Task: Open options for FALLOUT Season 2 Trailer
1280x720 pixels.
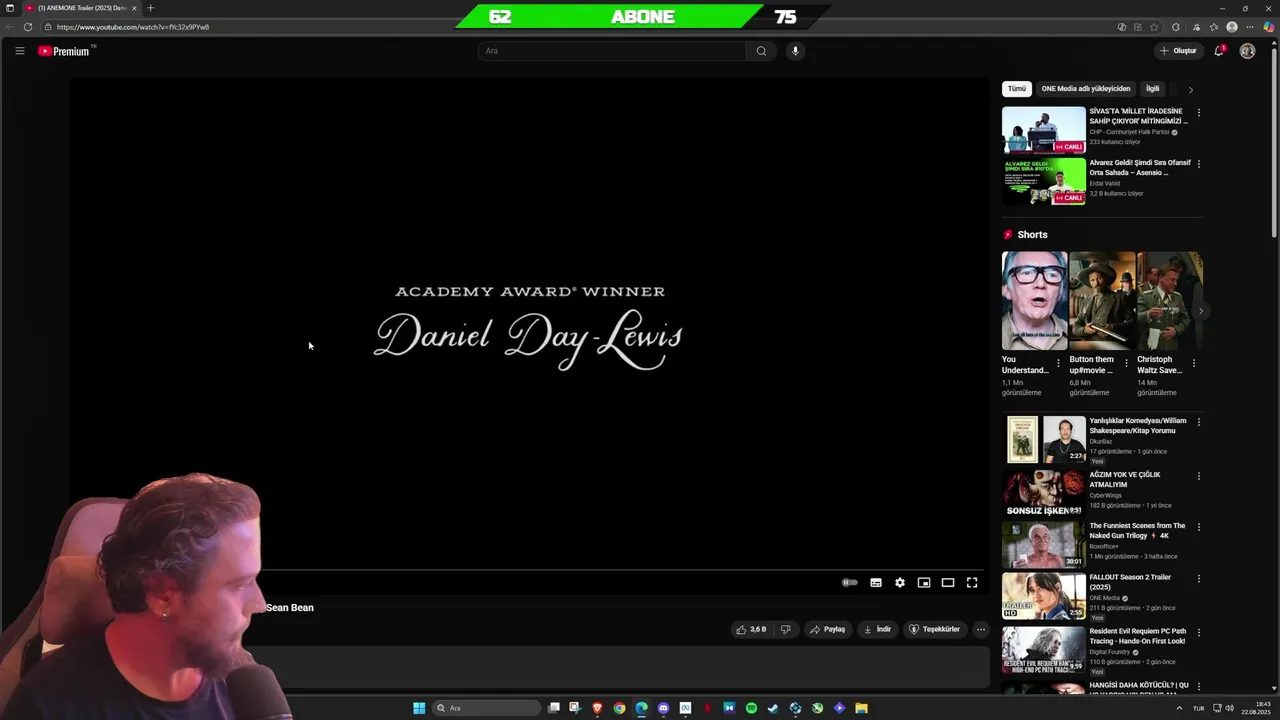Action: pyautogui.click(x=1199, y=579)
